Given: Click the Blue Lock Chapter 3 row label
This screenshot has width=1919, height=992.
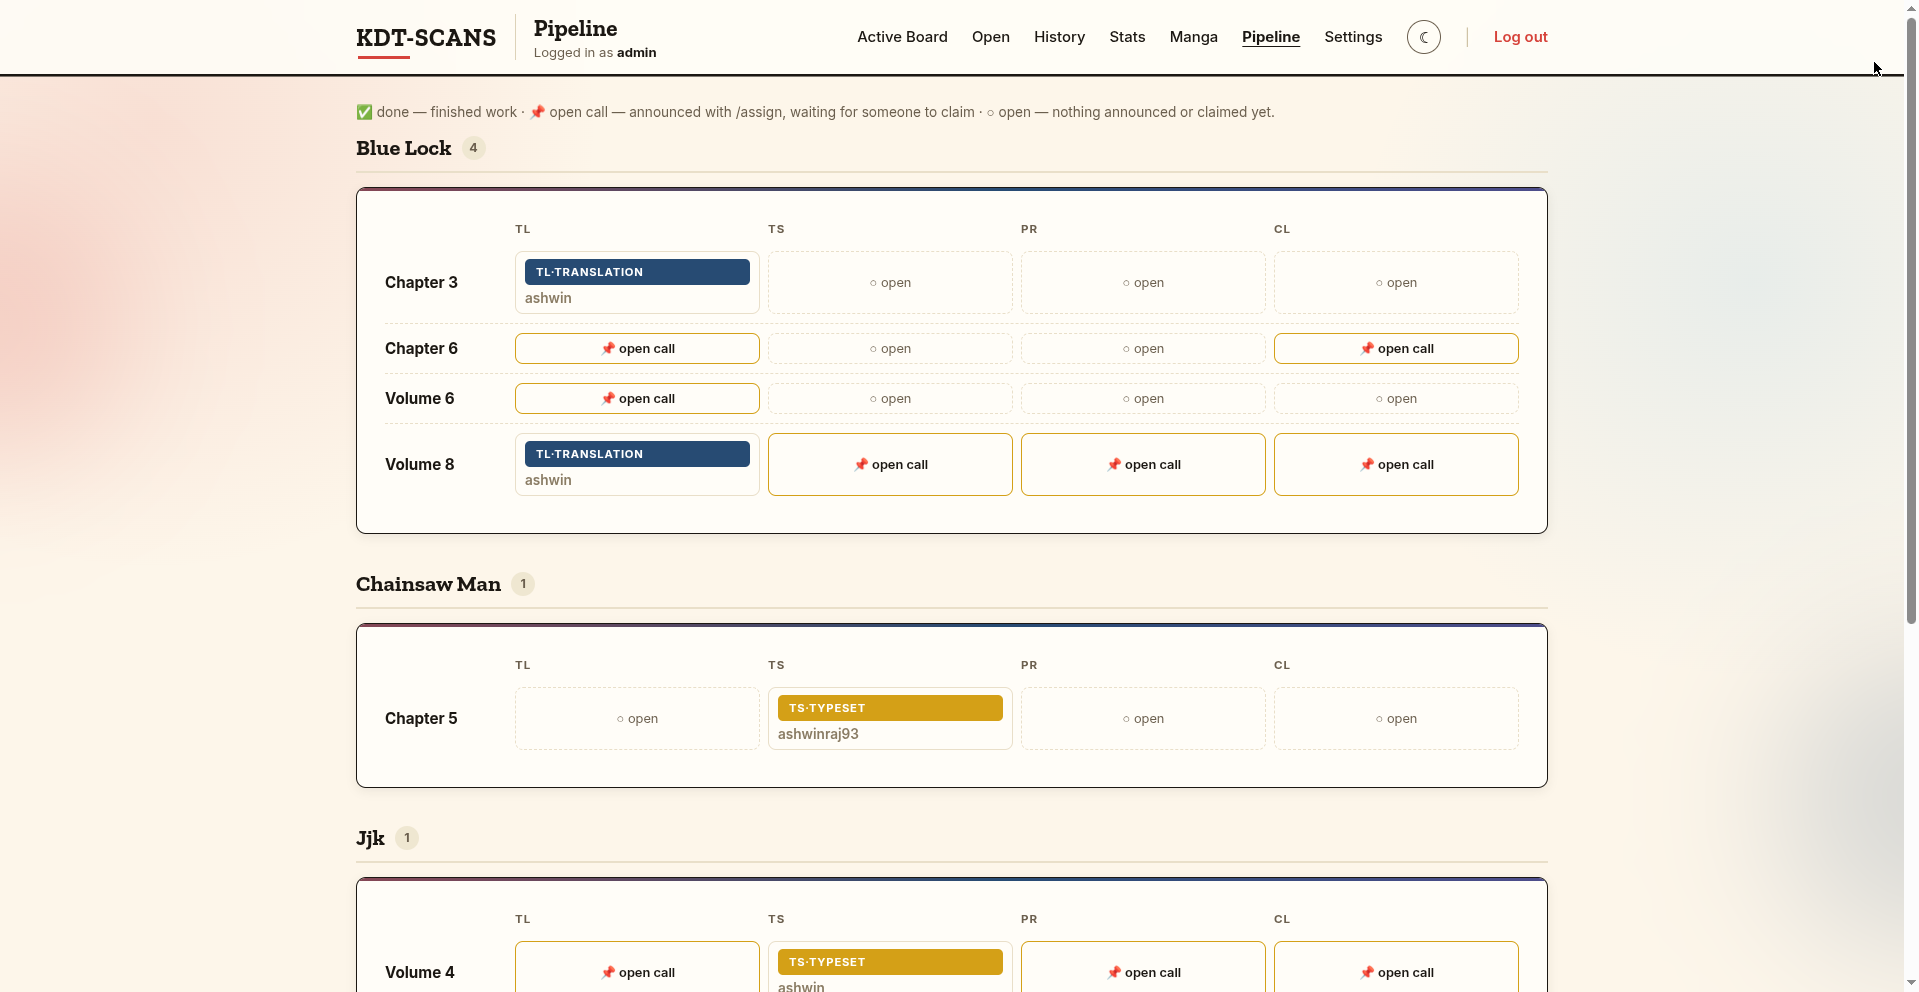Looking at the screenshot, I should coord(421,283).
